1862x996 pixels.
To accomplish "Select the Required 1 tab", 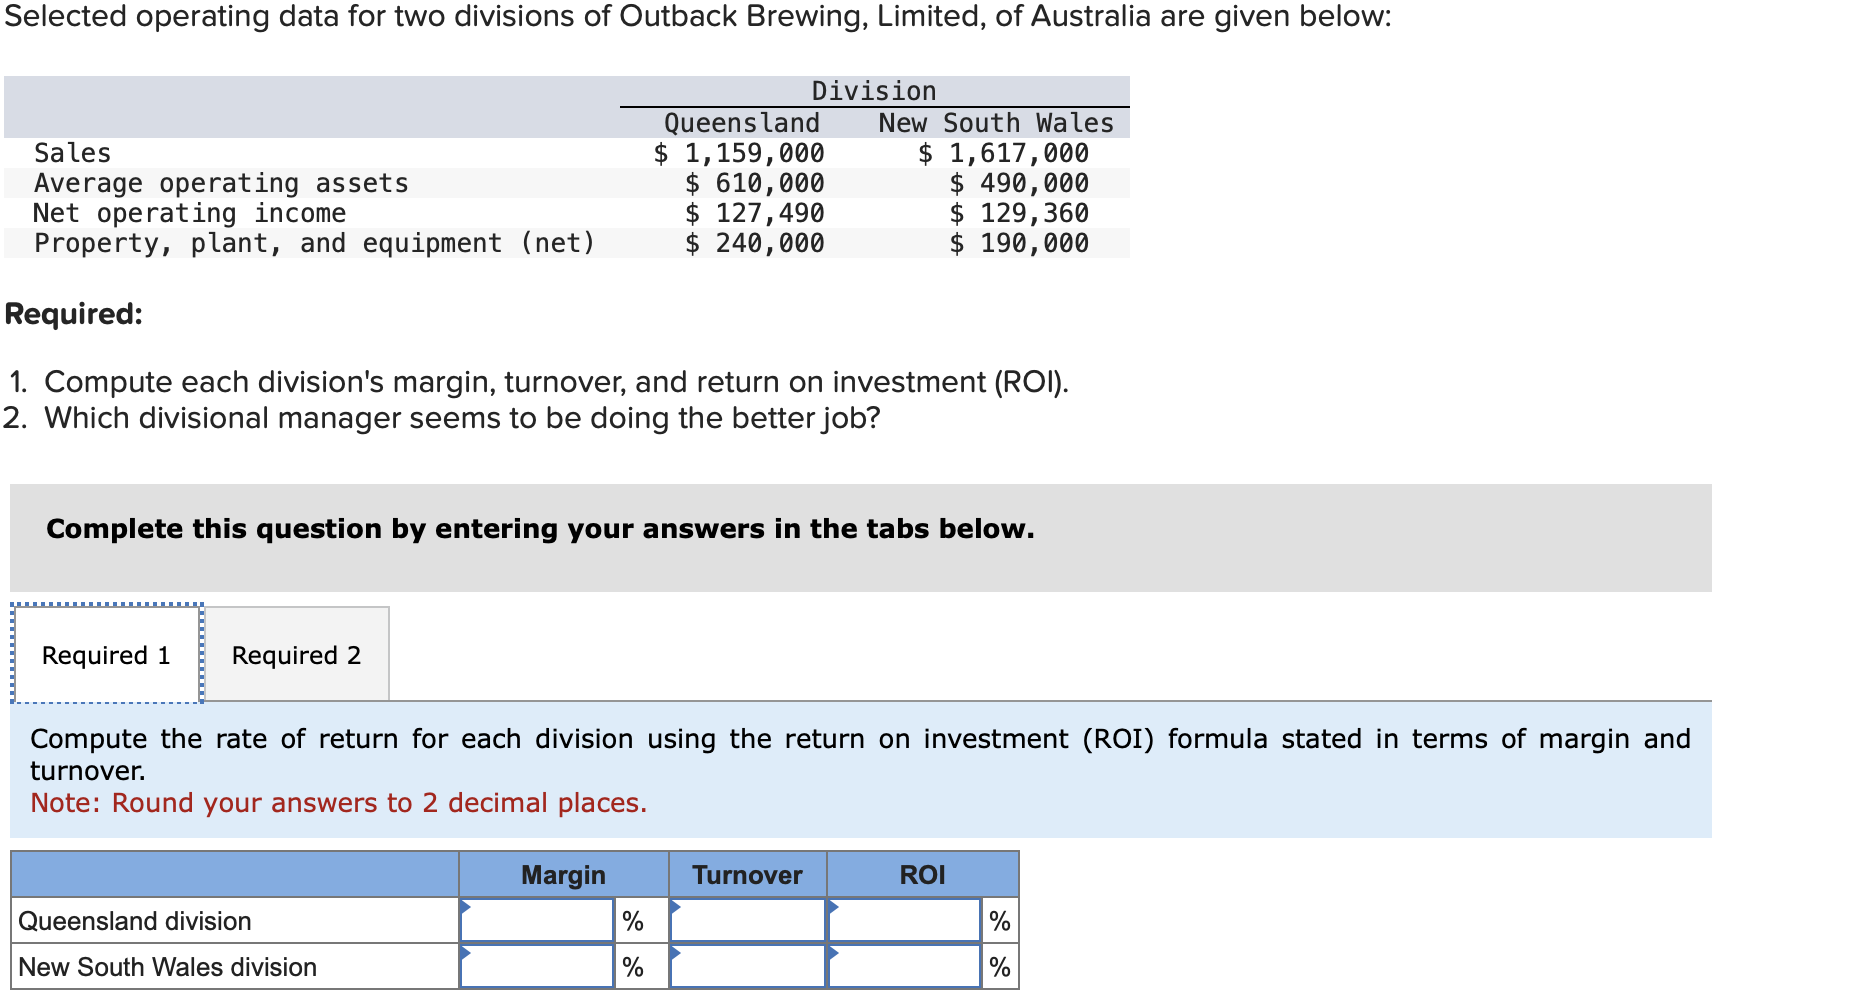I will coord(106,654).
